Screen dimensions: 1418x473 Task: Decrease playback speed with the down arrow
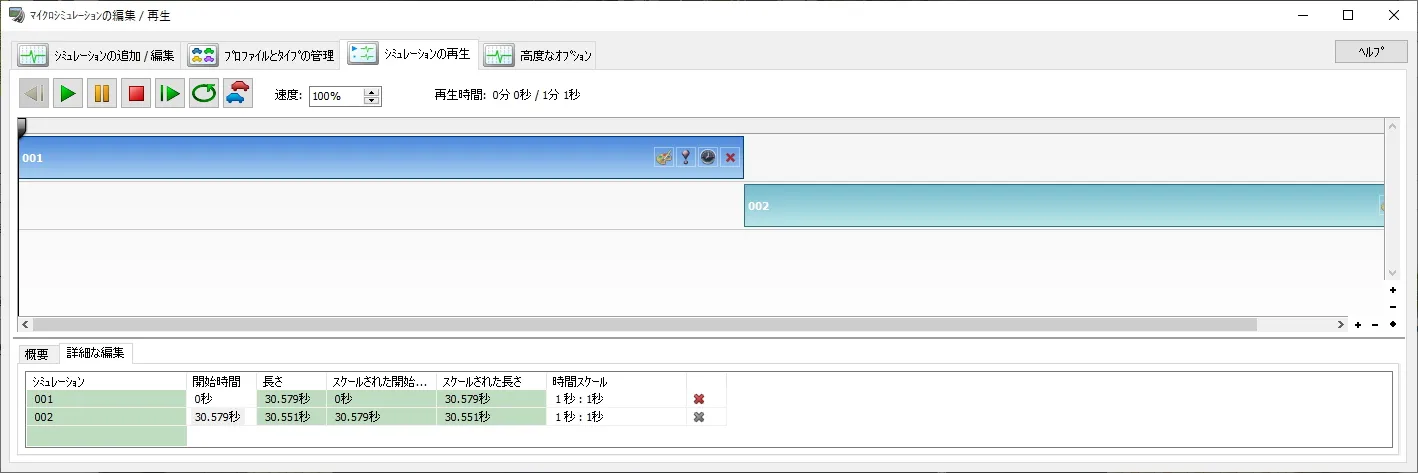pyautogui.click(x=372, y=101)
